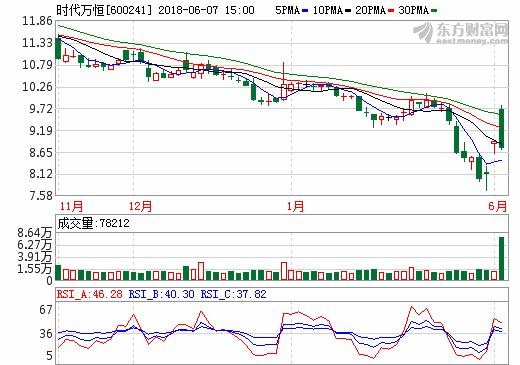520x365 pixels.
Task: Click the red 20PMA legend color swatch
Action: (391, 11)
